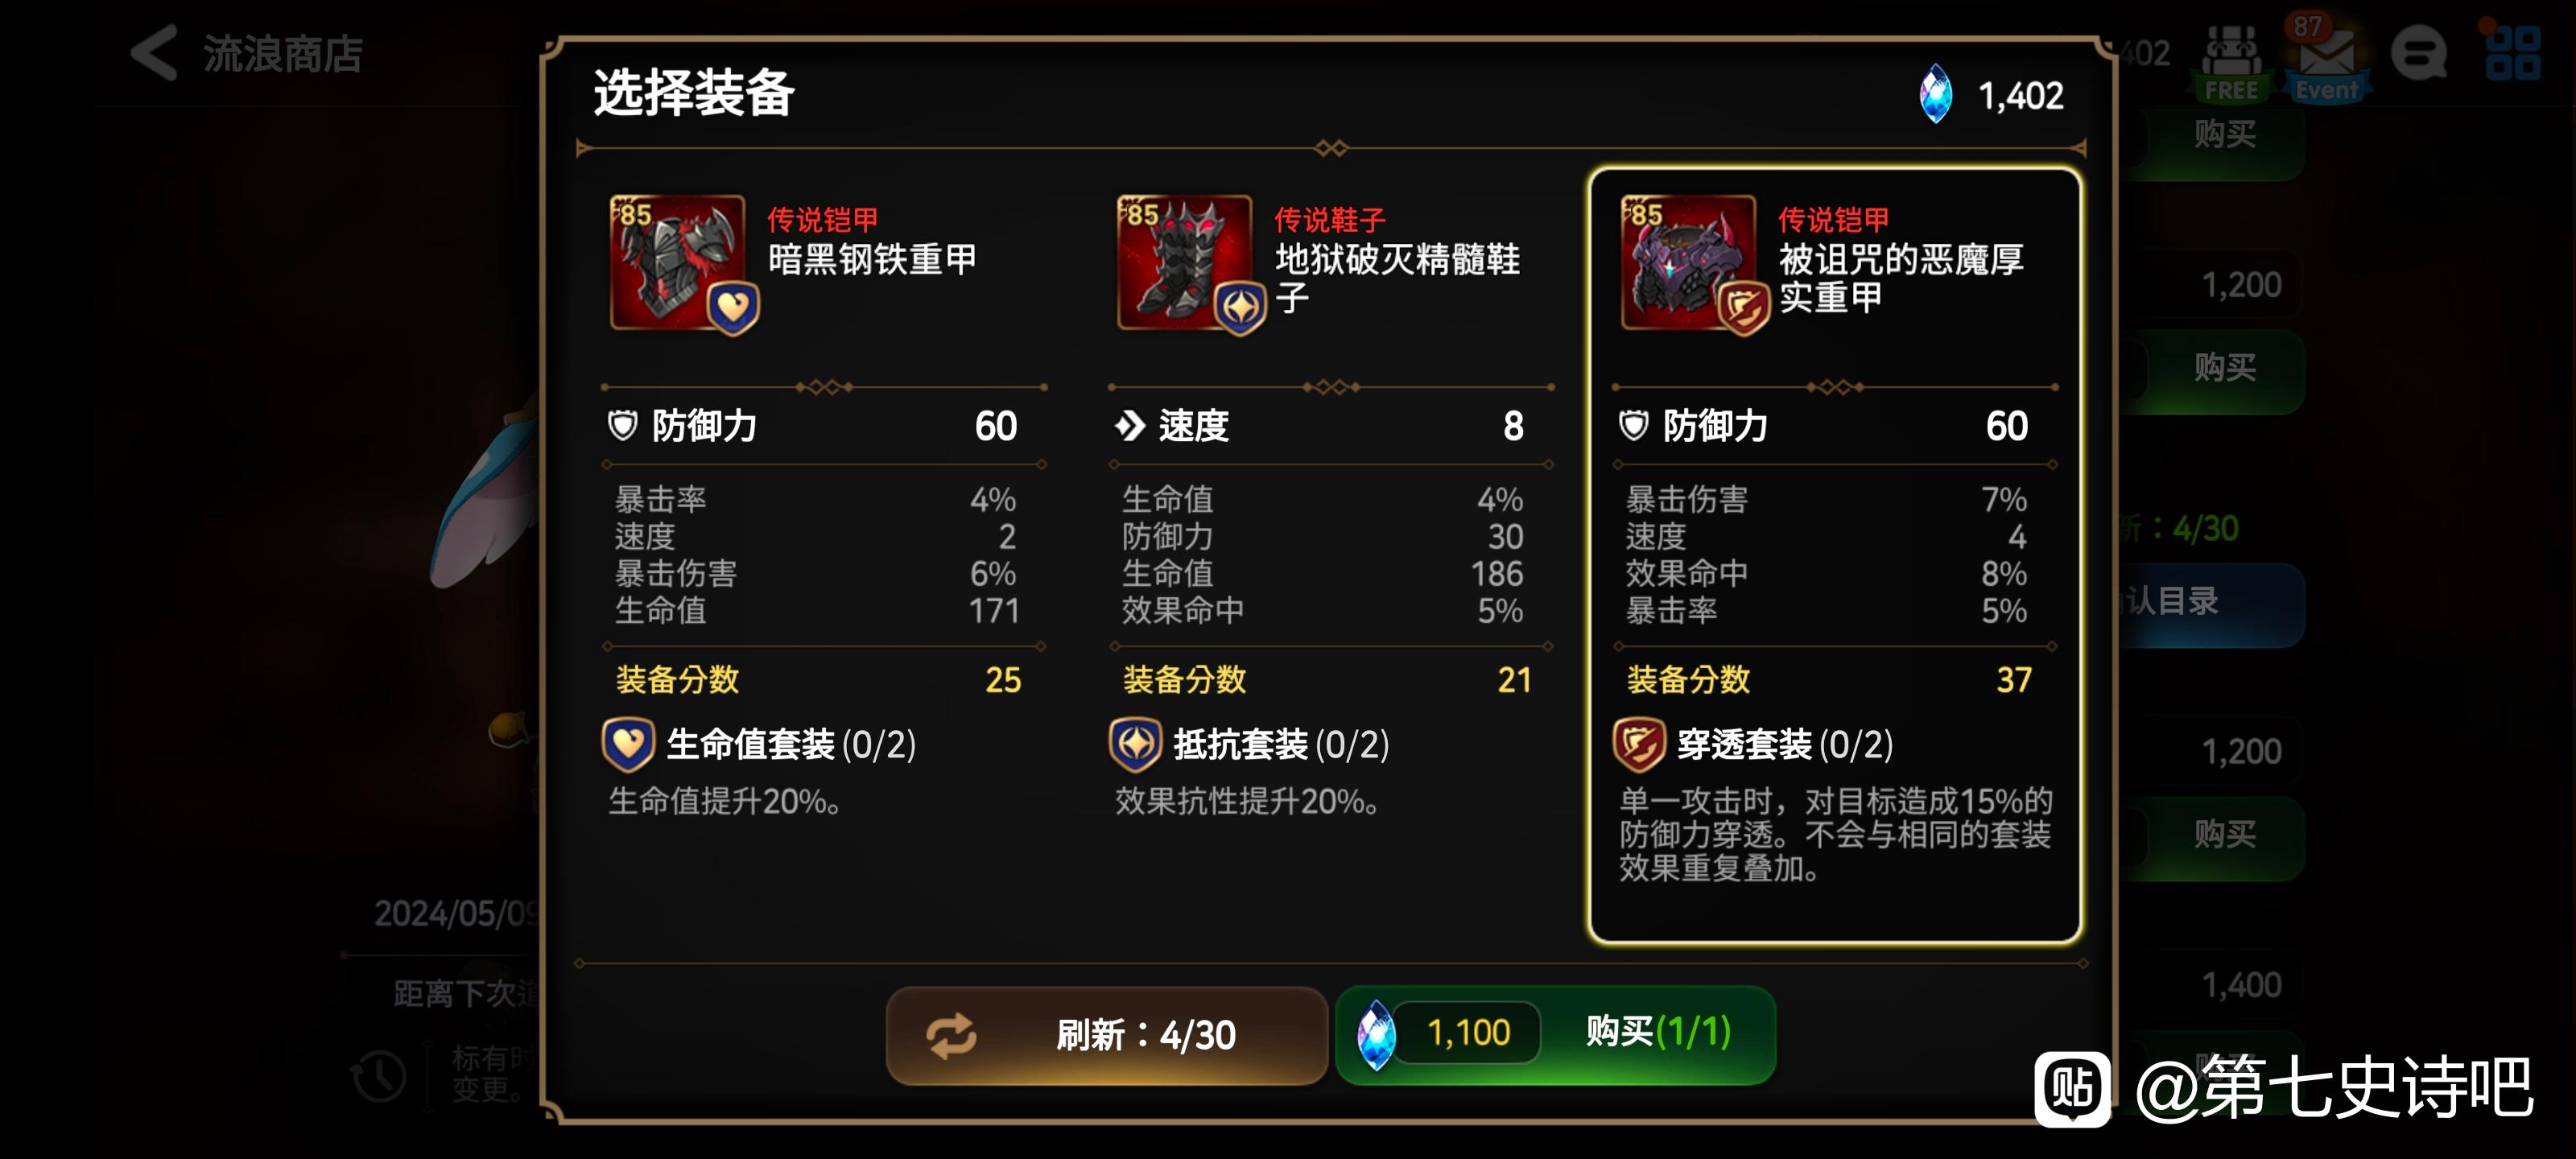Open the grid menu icon
This screenshot has height=1159, width=2576.
2512,53
